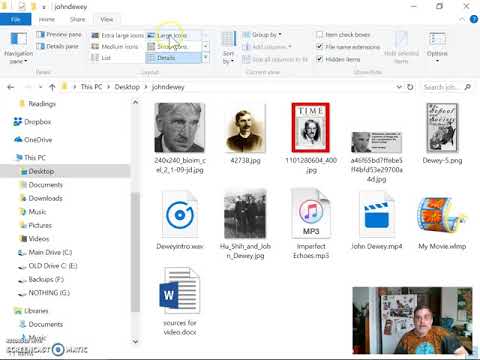Switch to the Share ribbon tab

(77, 20)
